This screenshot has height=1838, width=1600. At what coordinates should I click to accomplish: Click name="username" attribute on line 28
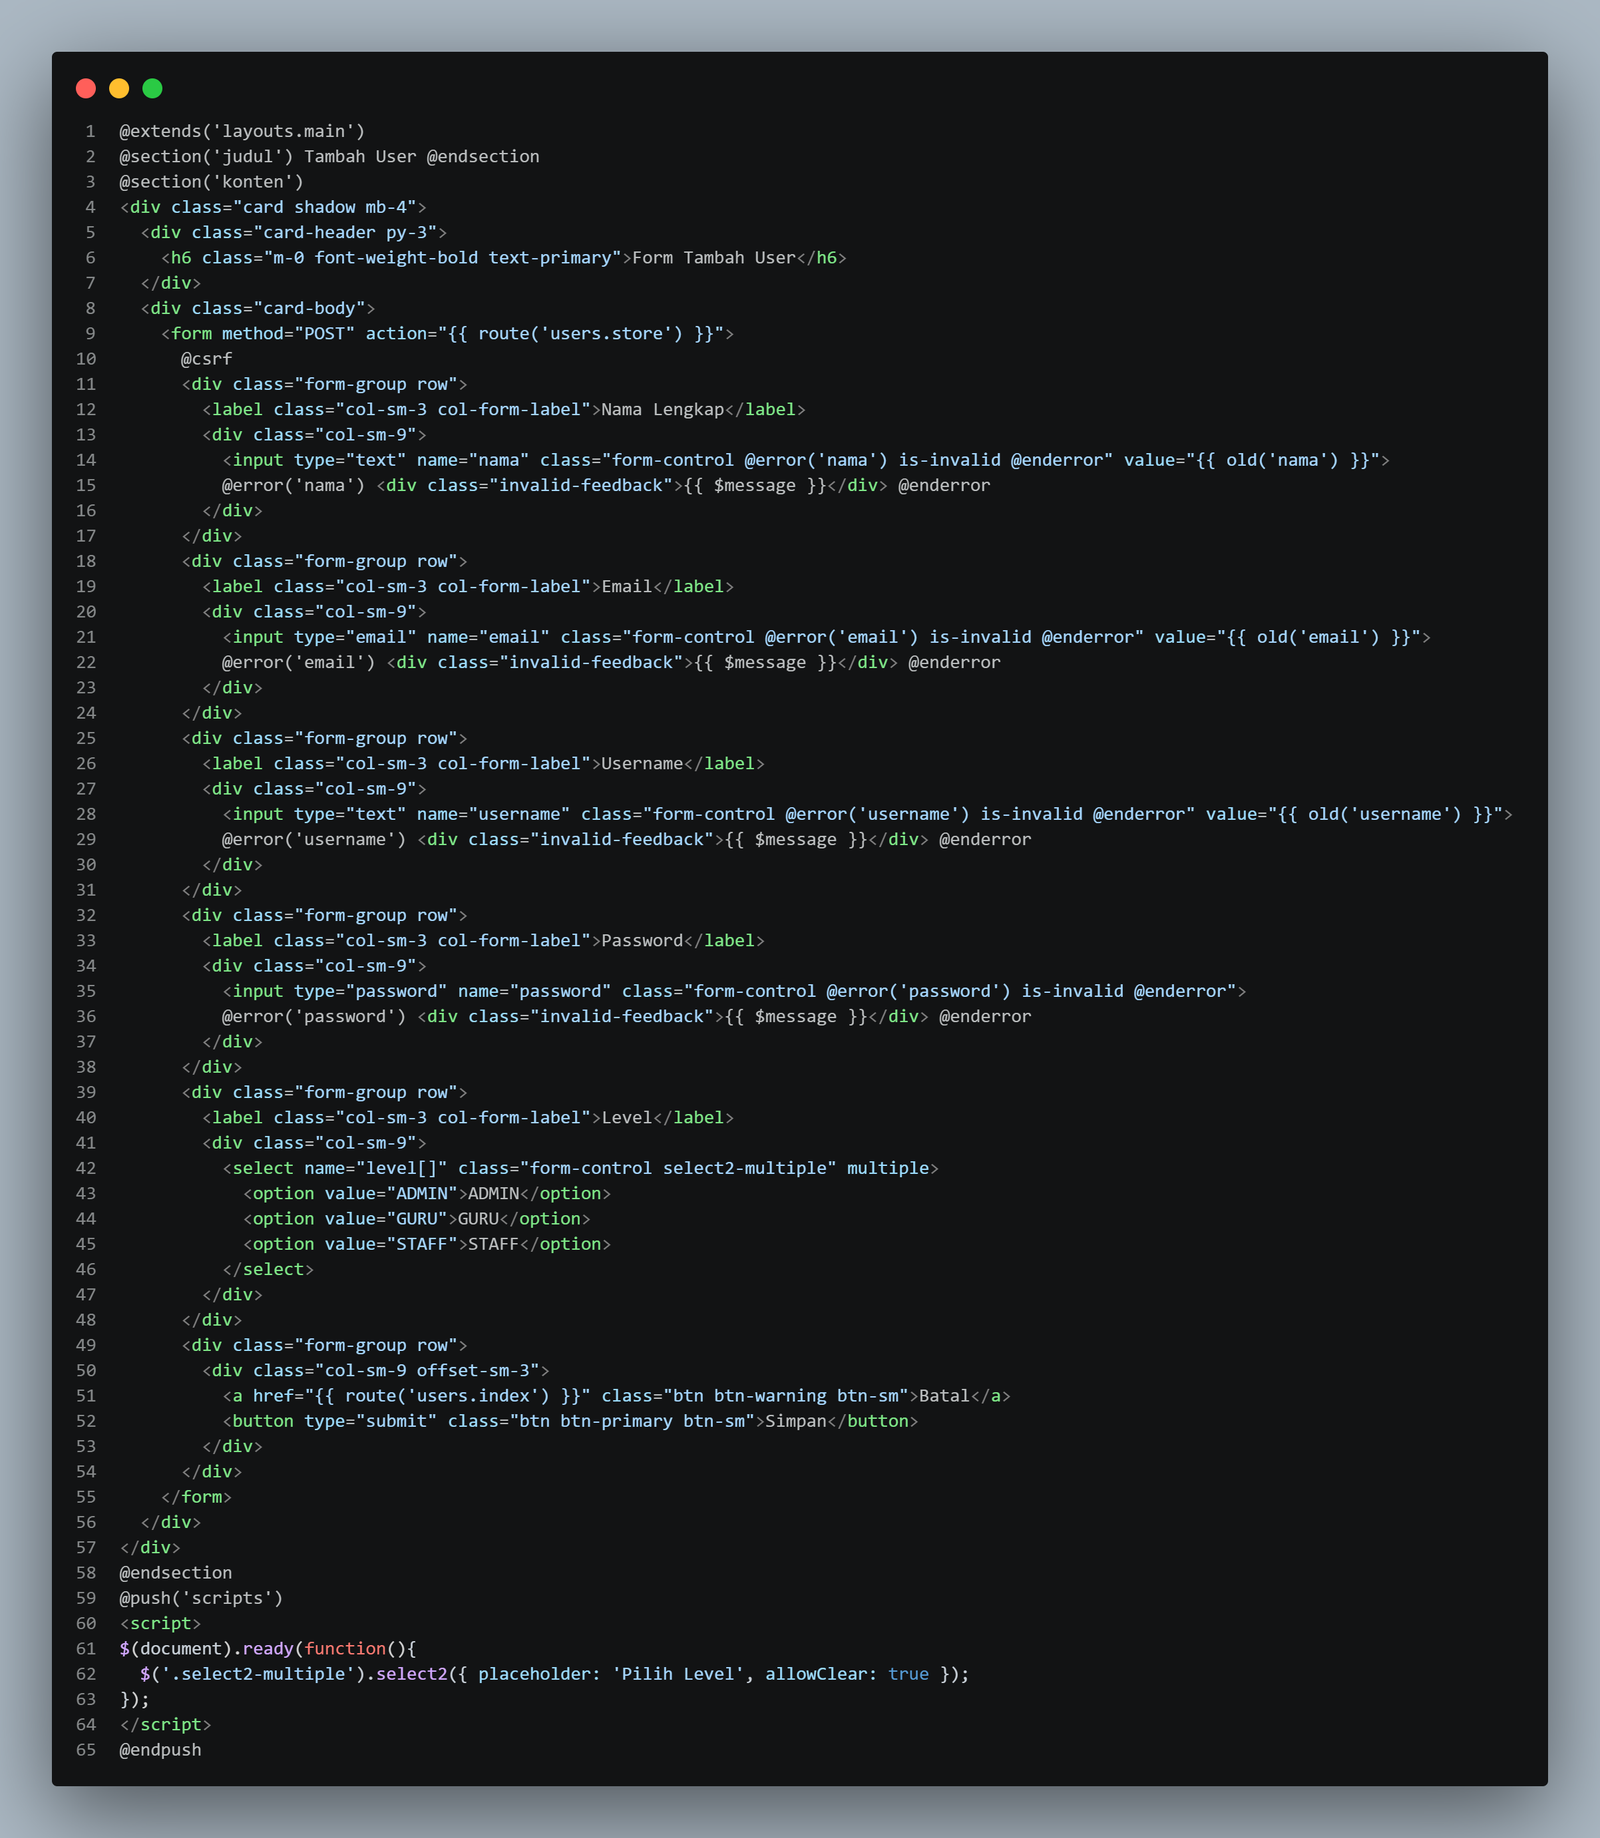pos(493,814)
